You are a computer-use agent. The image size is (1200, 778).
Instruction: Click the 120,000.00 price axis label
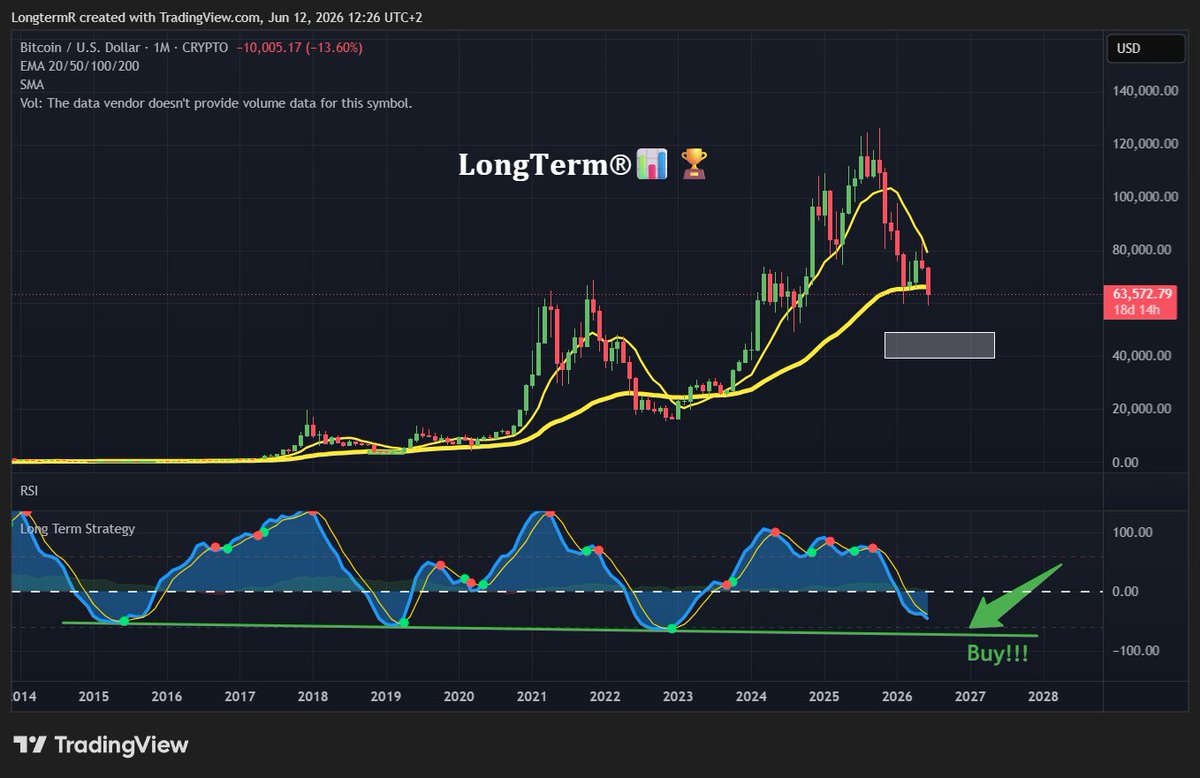(1146, 143)
